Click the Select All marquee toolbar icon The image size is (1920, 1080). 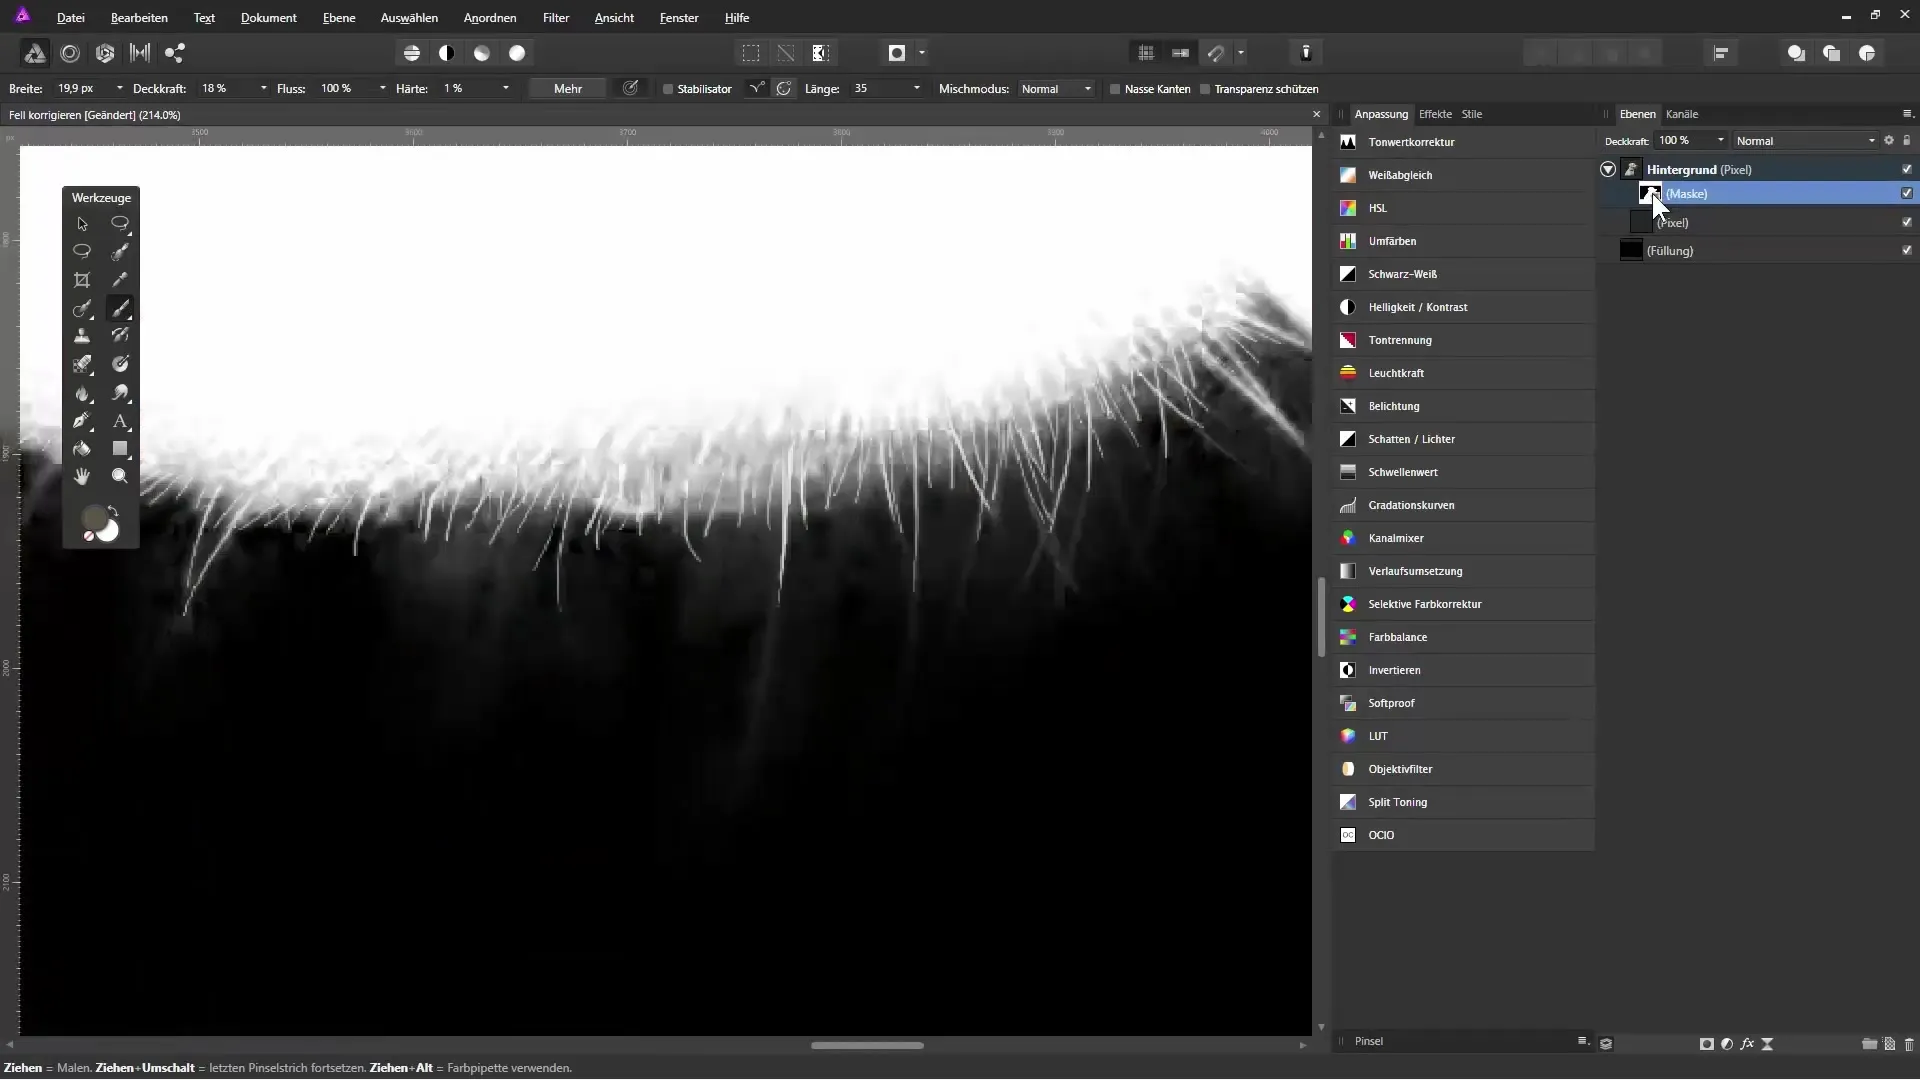click(751, 53)
